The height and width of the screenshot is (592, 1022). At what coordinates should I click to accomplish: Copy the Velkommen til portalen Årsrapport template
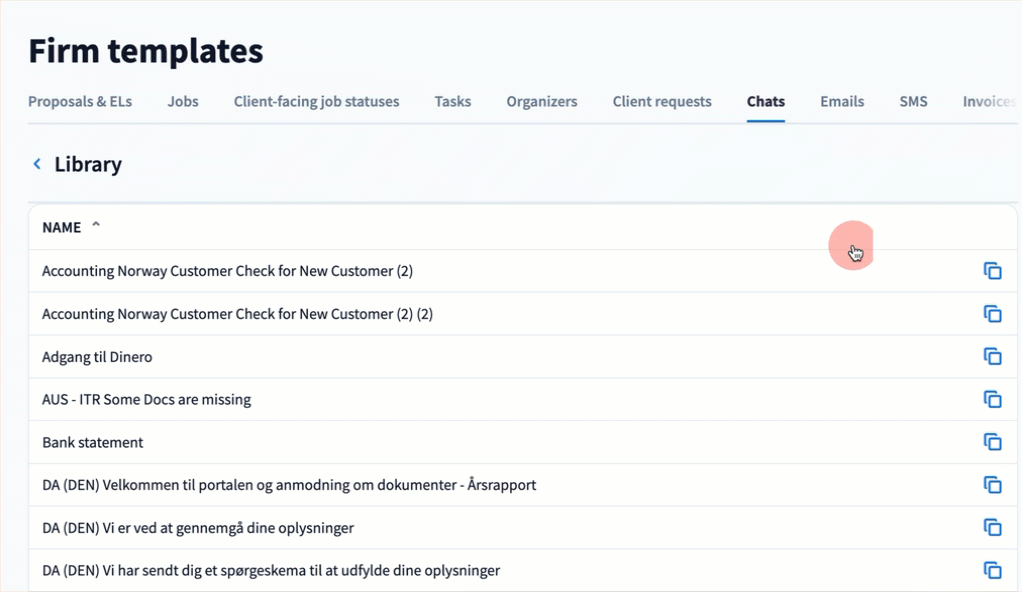click(992, 485)
